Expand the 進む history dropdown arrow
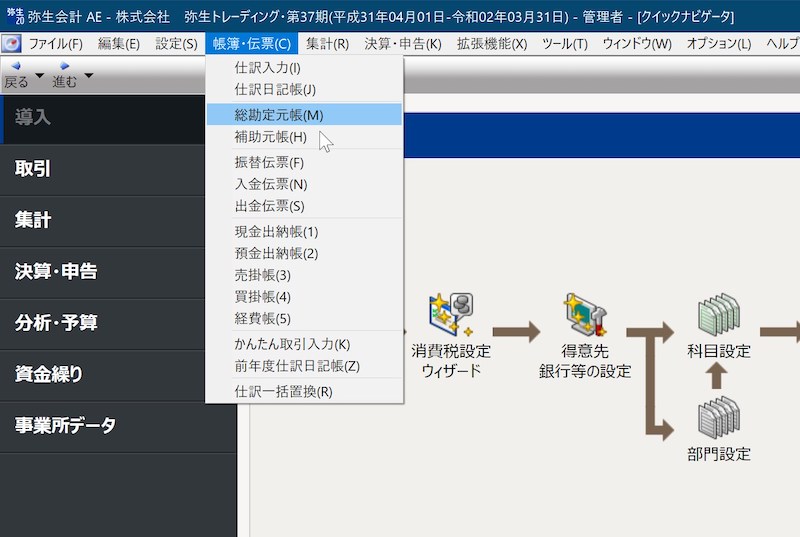 pyautogui.click(x=89, y=75)
